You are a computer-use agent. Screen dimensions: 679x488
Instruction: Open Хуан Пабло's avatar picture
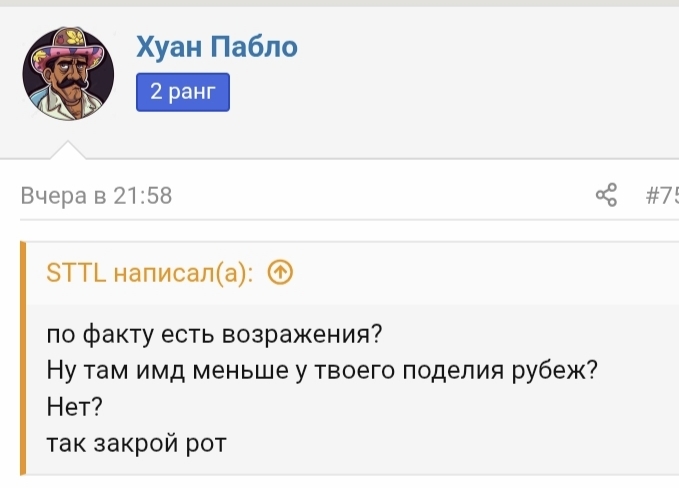tap(68, 73)
